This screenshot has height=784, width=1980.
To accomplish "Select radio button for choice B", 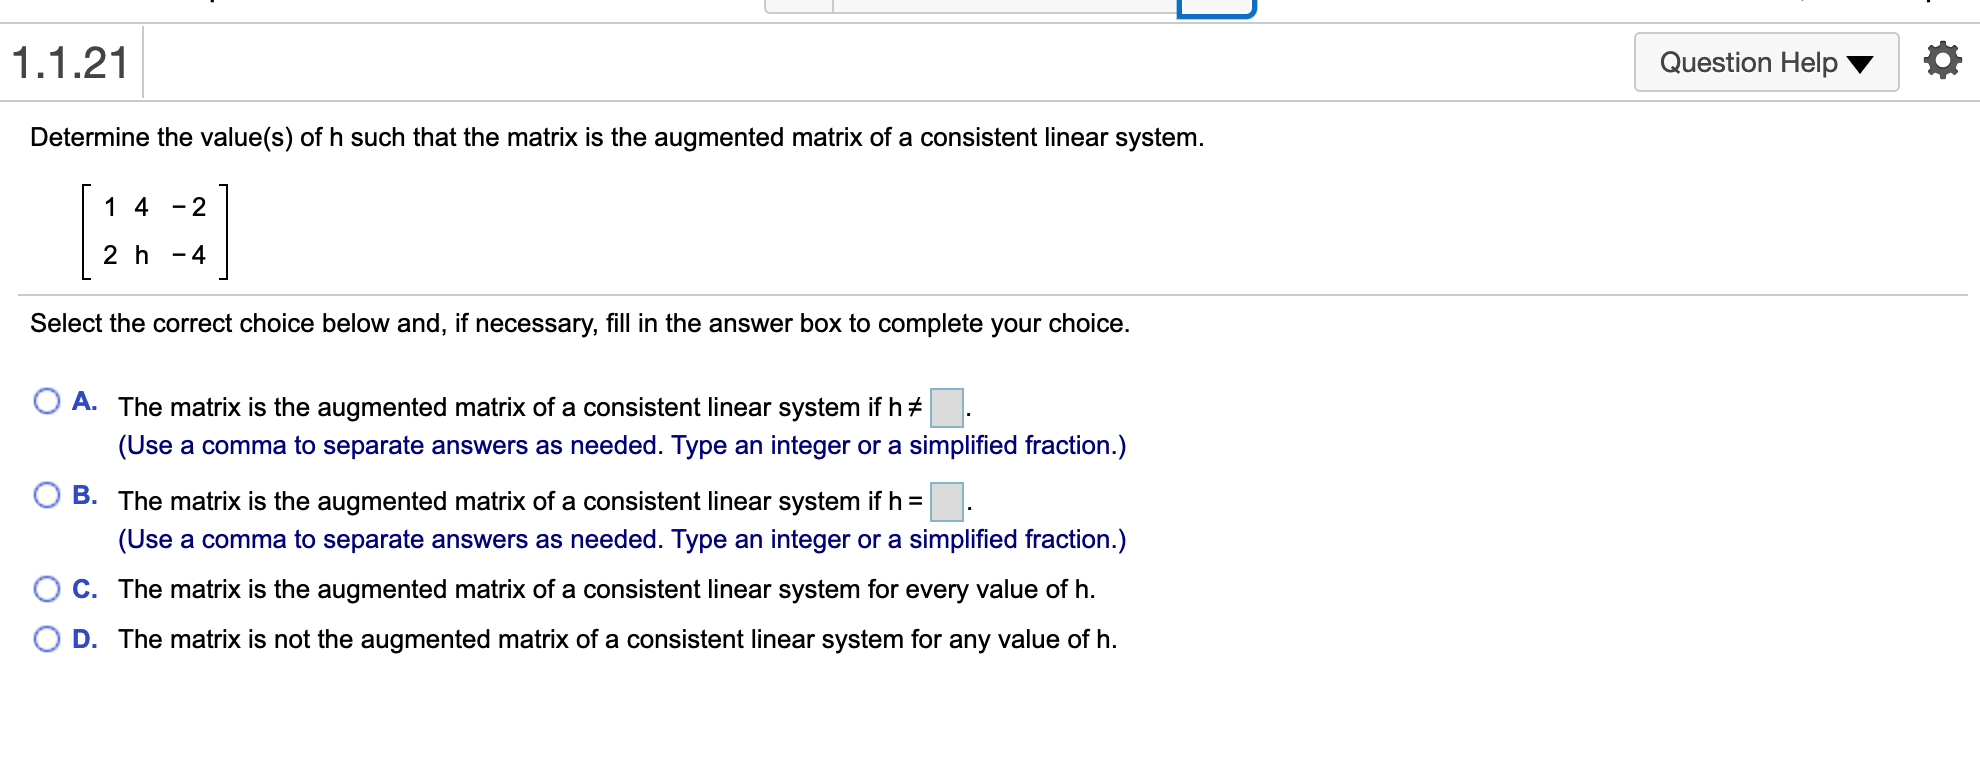I will pyautogui.click(x=47, y=493).
